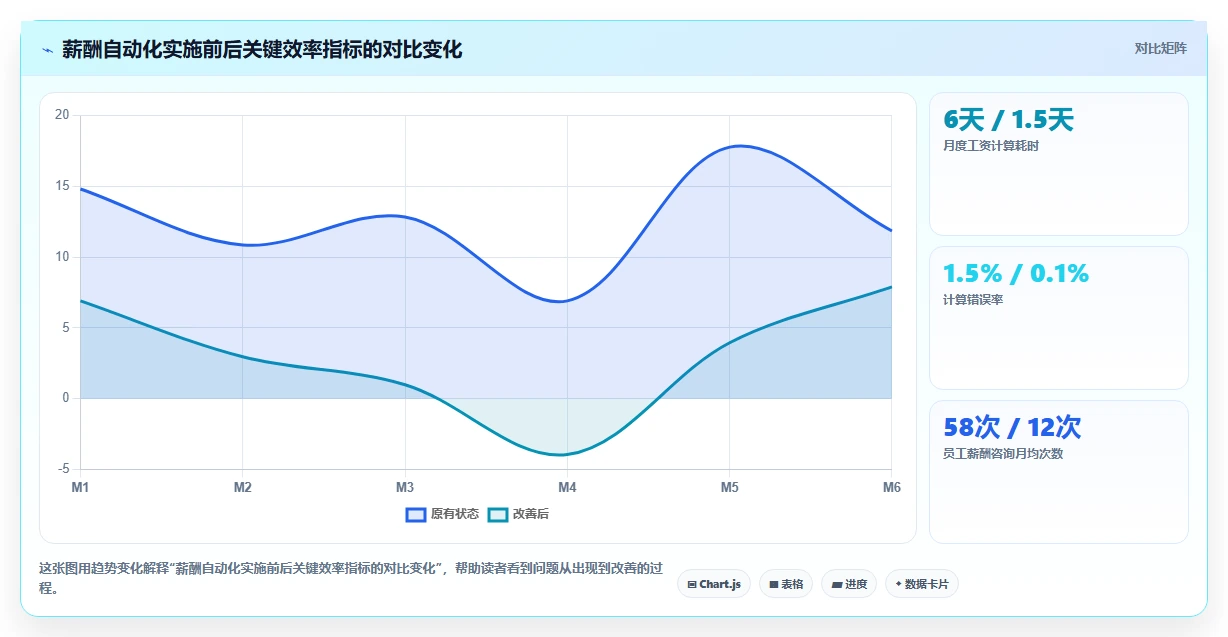Click the M4 axis label
This screenshot has height=637, width=1228.
click(x=567, y=488)
